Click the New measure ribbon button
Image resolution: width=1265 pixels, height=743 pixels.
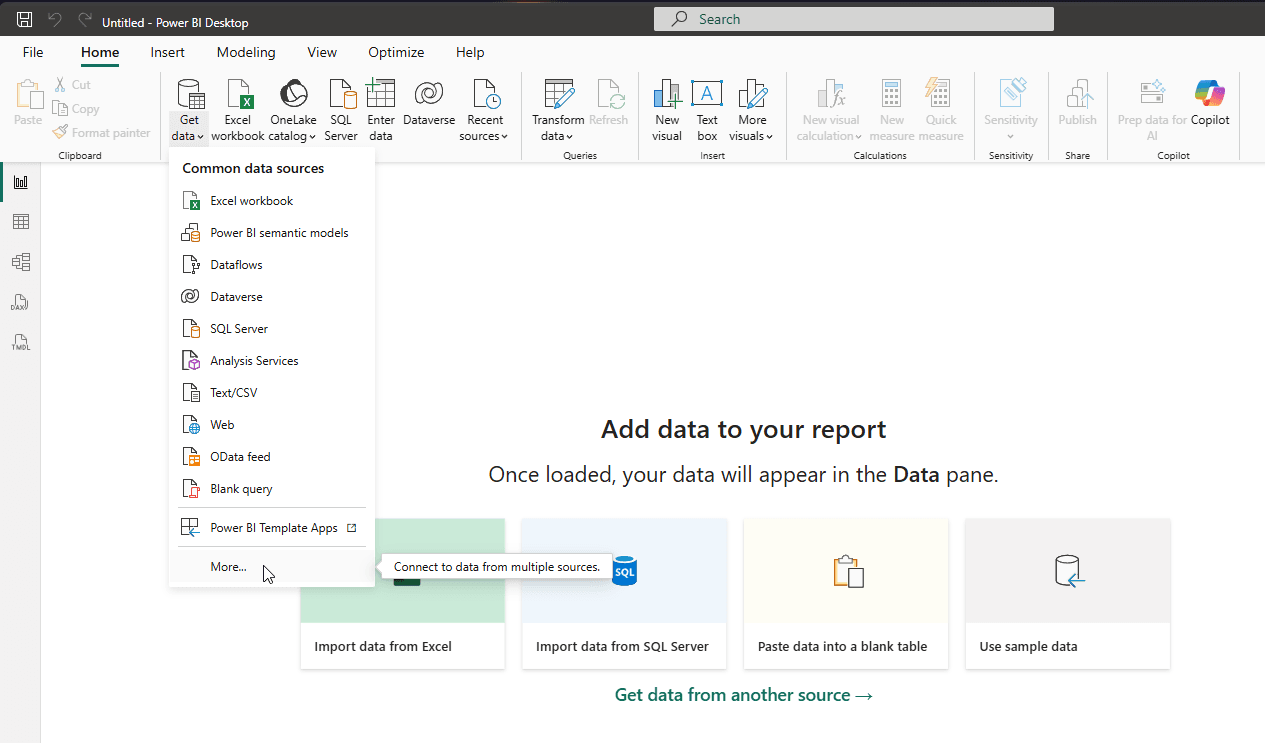point(892,111)
